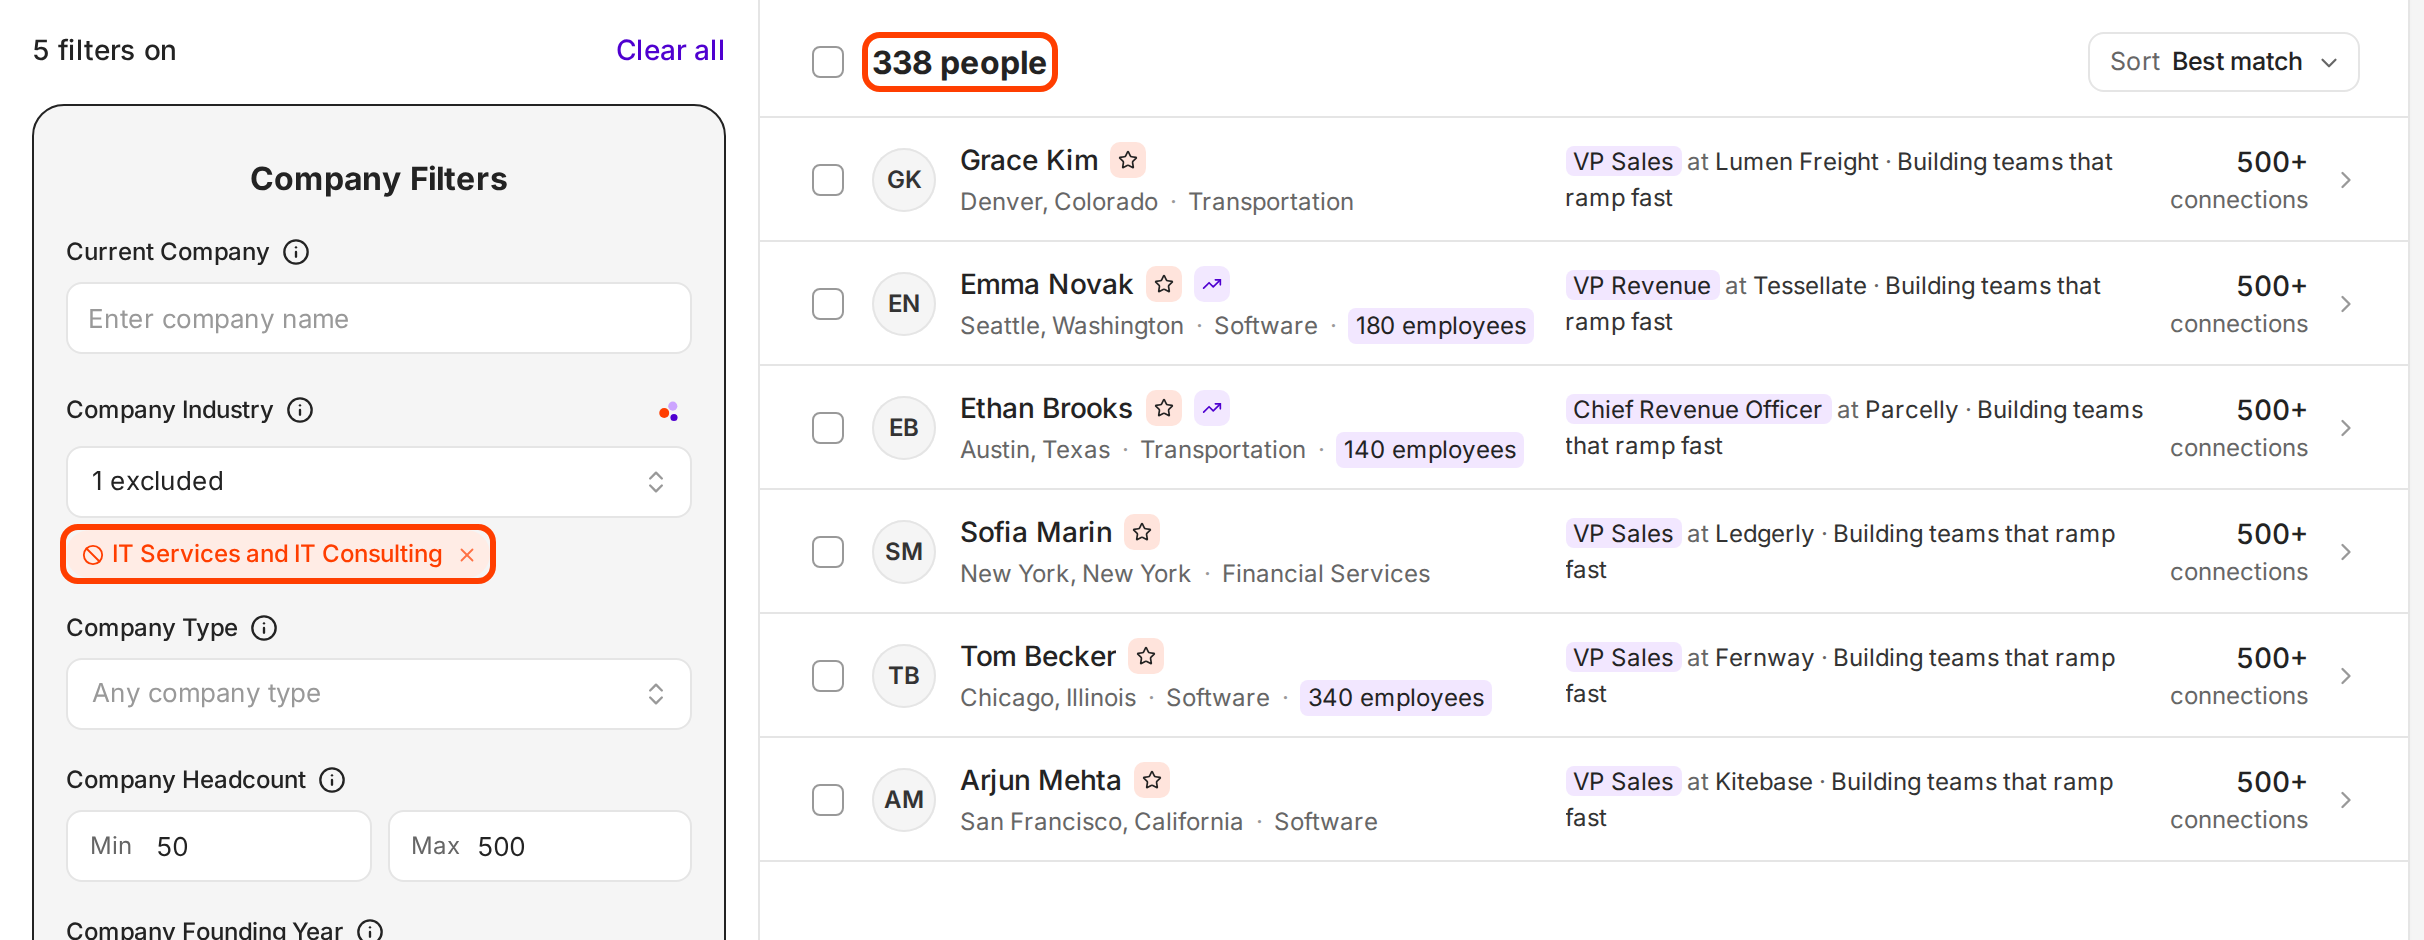Check the box for Ethan Brooks
The image size is (2424, 940).
[828, 428]
